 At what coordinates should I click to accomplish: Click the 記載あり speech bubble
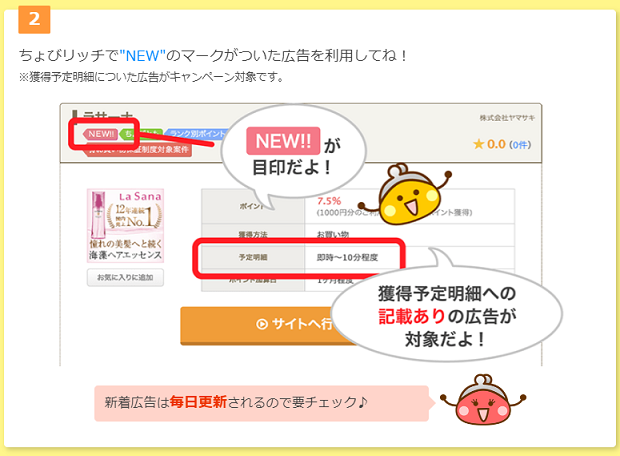(446, 314)
